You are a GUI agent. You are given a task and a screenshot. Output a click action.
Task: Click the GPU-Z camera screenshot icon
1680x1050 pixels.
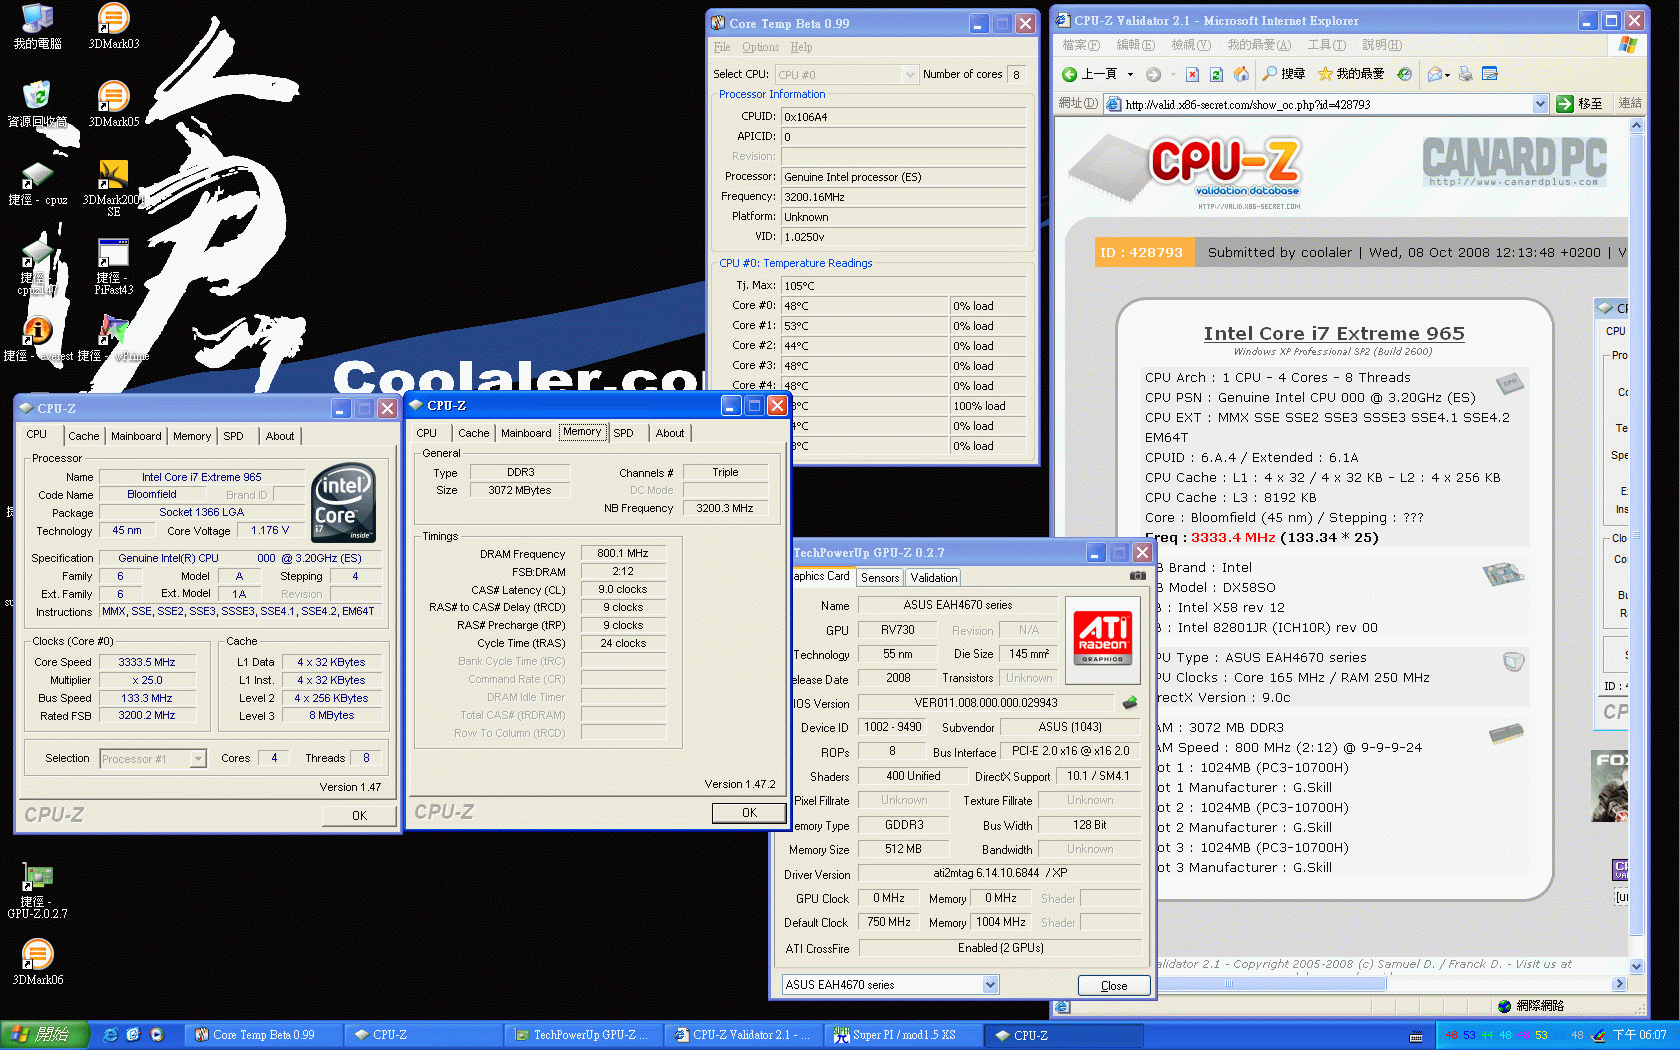click(x=1138, y=575)
